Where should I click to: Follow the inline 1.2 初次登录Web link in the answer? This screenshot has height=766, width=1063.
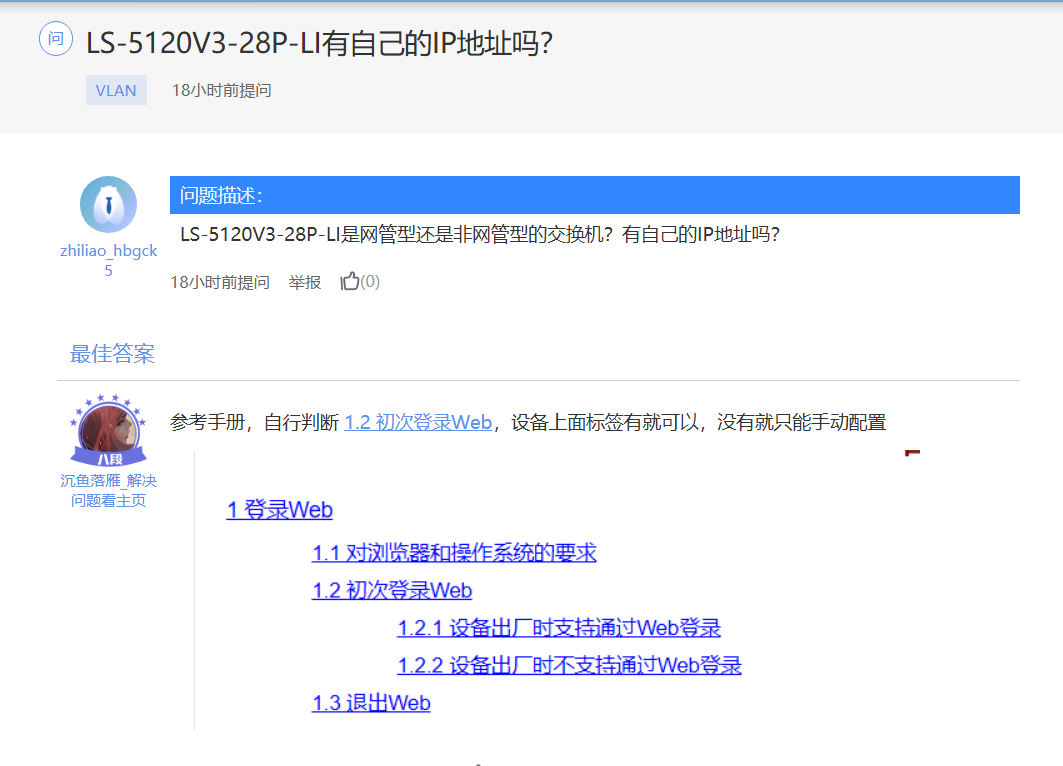pyautogui.click(x=418, y=422)
